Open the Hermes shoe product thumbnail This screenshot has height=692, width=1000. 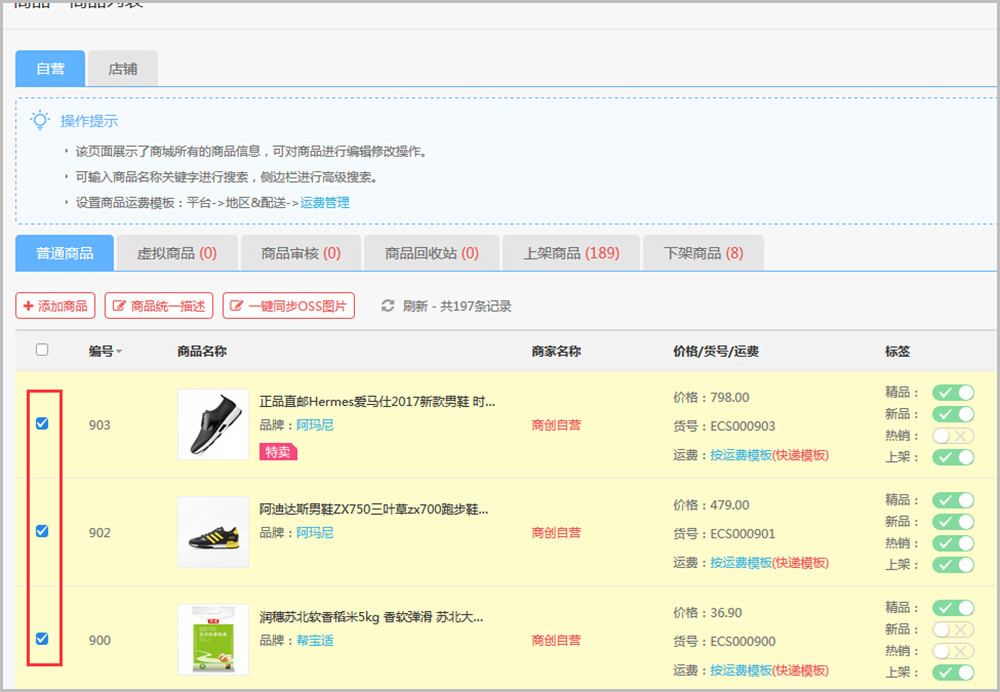pos(213,425)
